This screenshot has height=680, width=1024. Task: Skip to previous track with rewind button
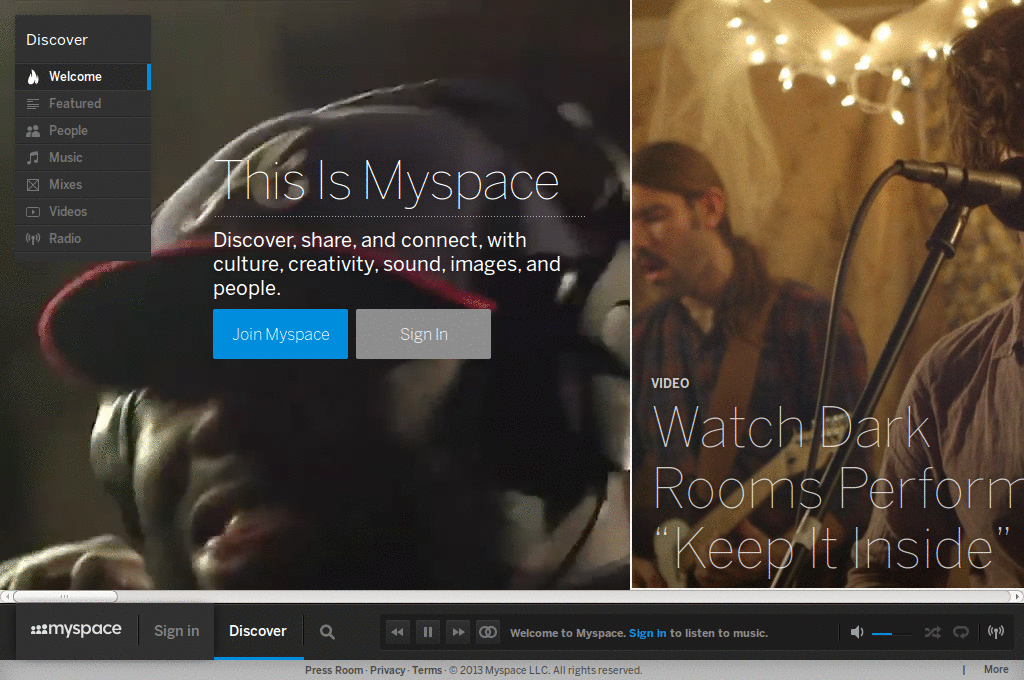397,632
